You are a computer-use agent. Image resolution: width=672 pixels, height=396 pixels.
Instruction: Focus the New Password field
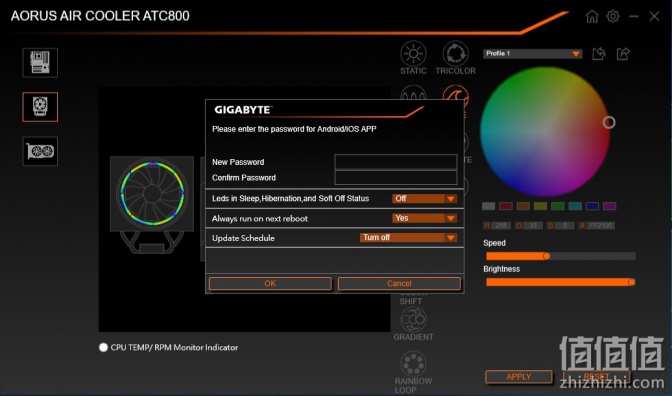pyautogui.click(x=396, y=162)
